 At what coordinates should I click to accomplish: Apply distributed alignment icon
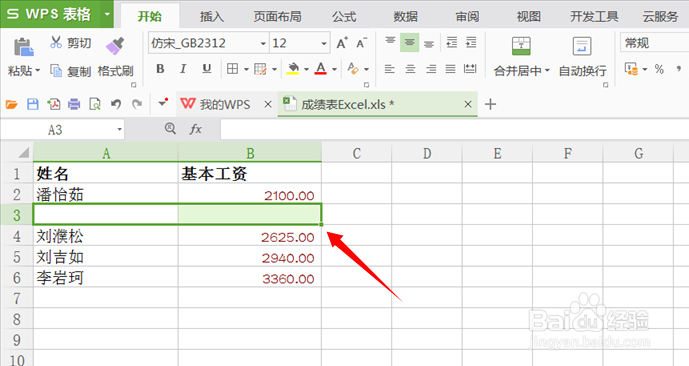pos(470,69)
